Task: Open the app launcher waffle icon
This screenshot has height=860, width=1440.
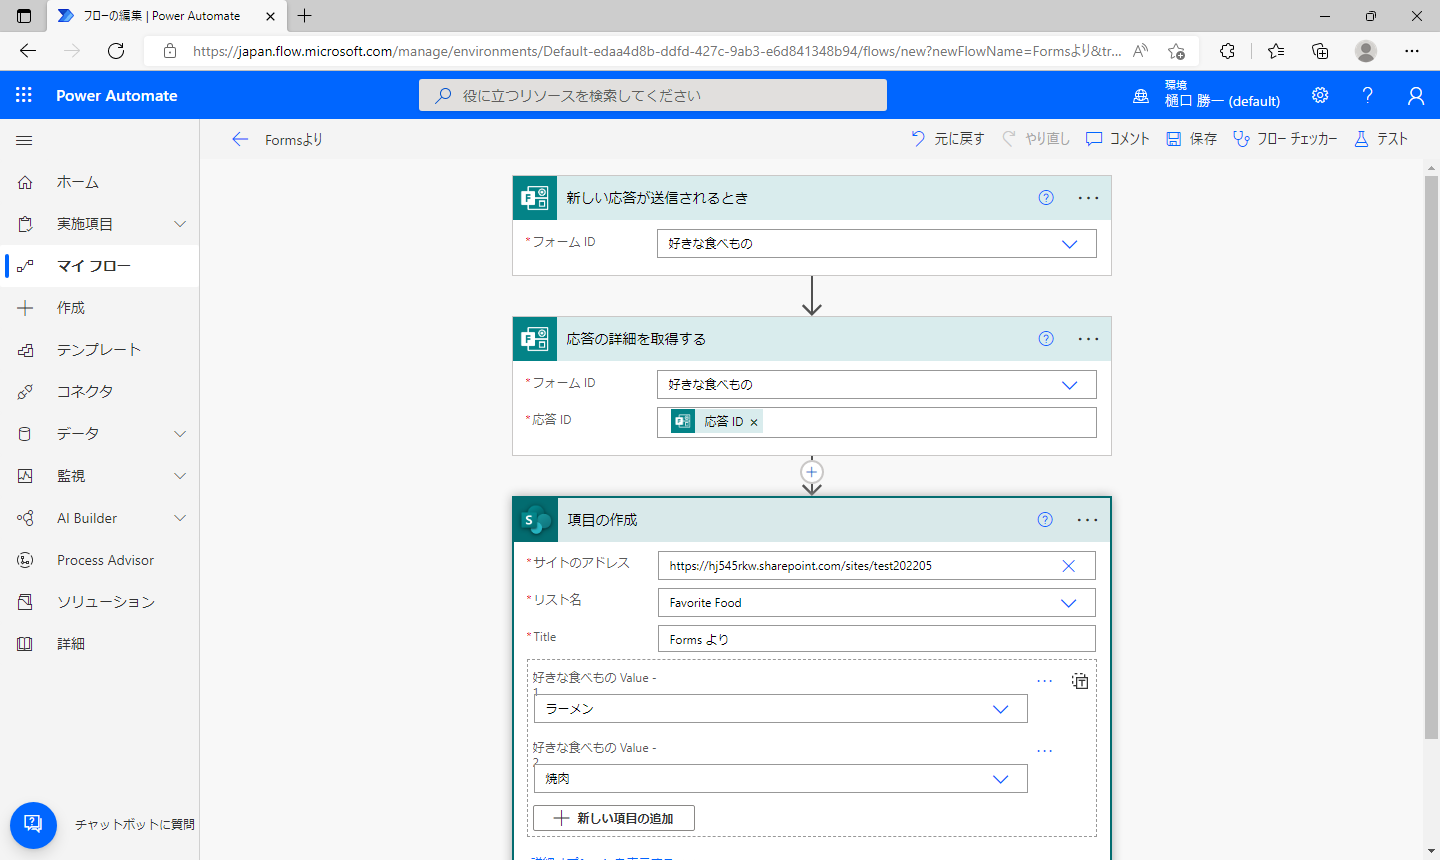Action: pyautogui.click(x=24, y=95)
